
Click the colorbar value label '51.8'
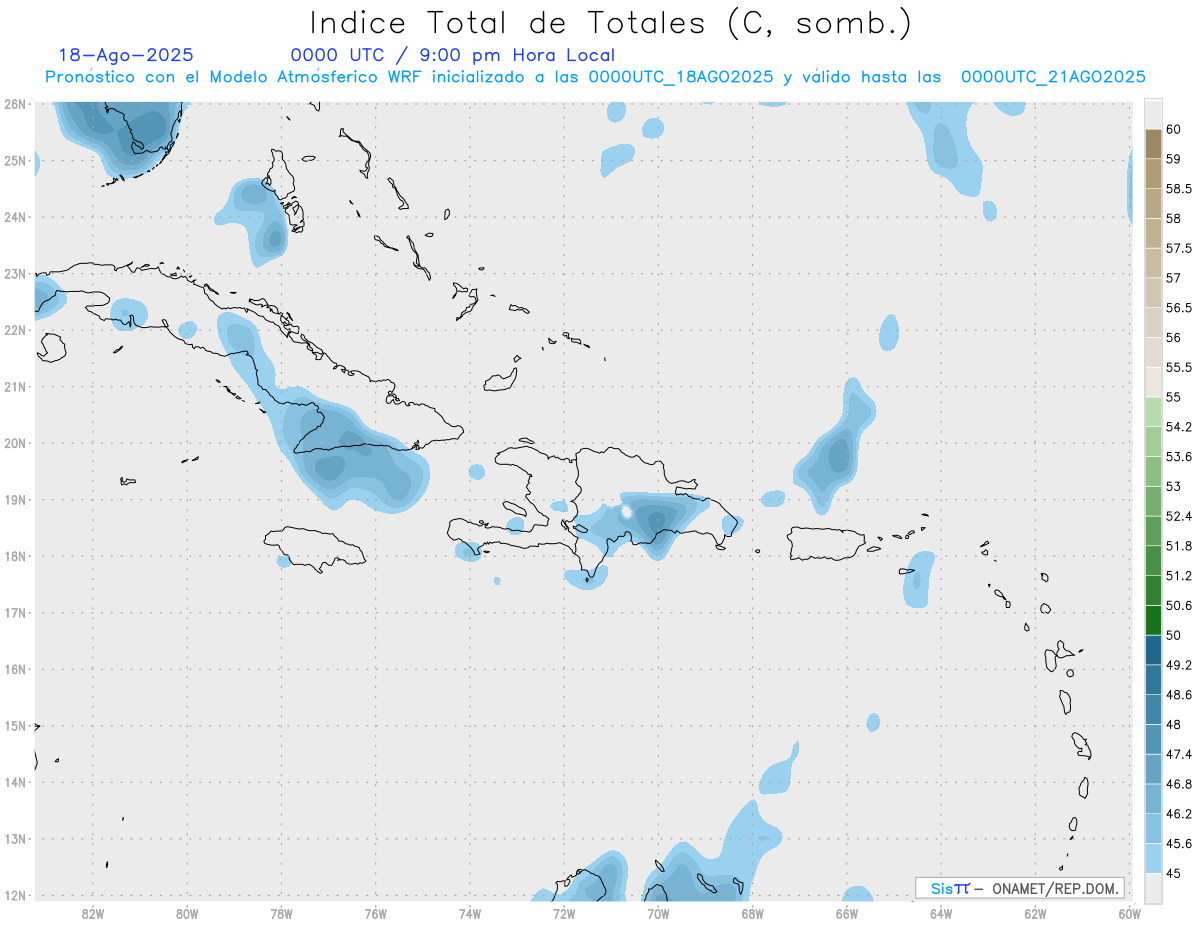click(1180, 546)
